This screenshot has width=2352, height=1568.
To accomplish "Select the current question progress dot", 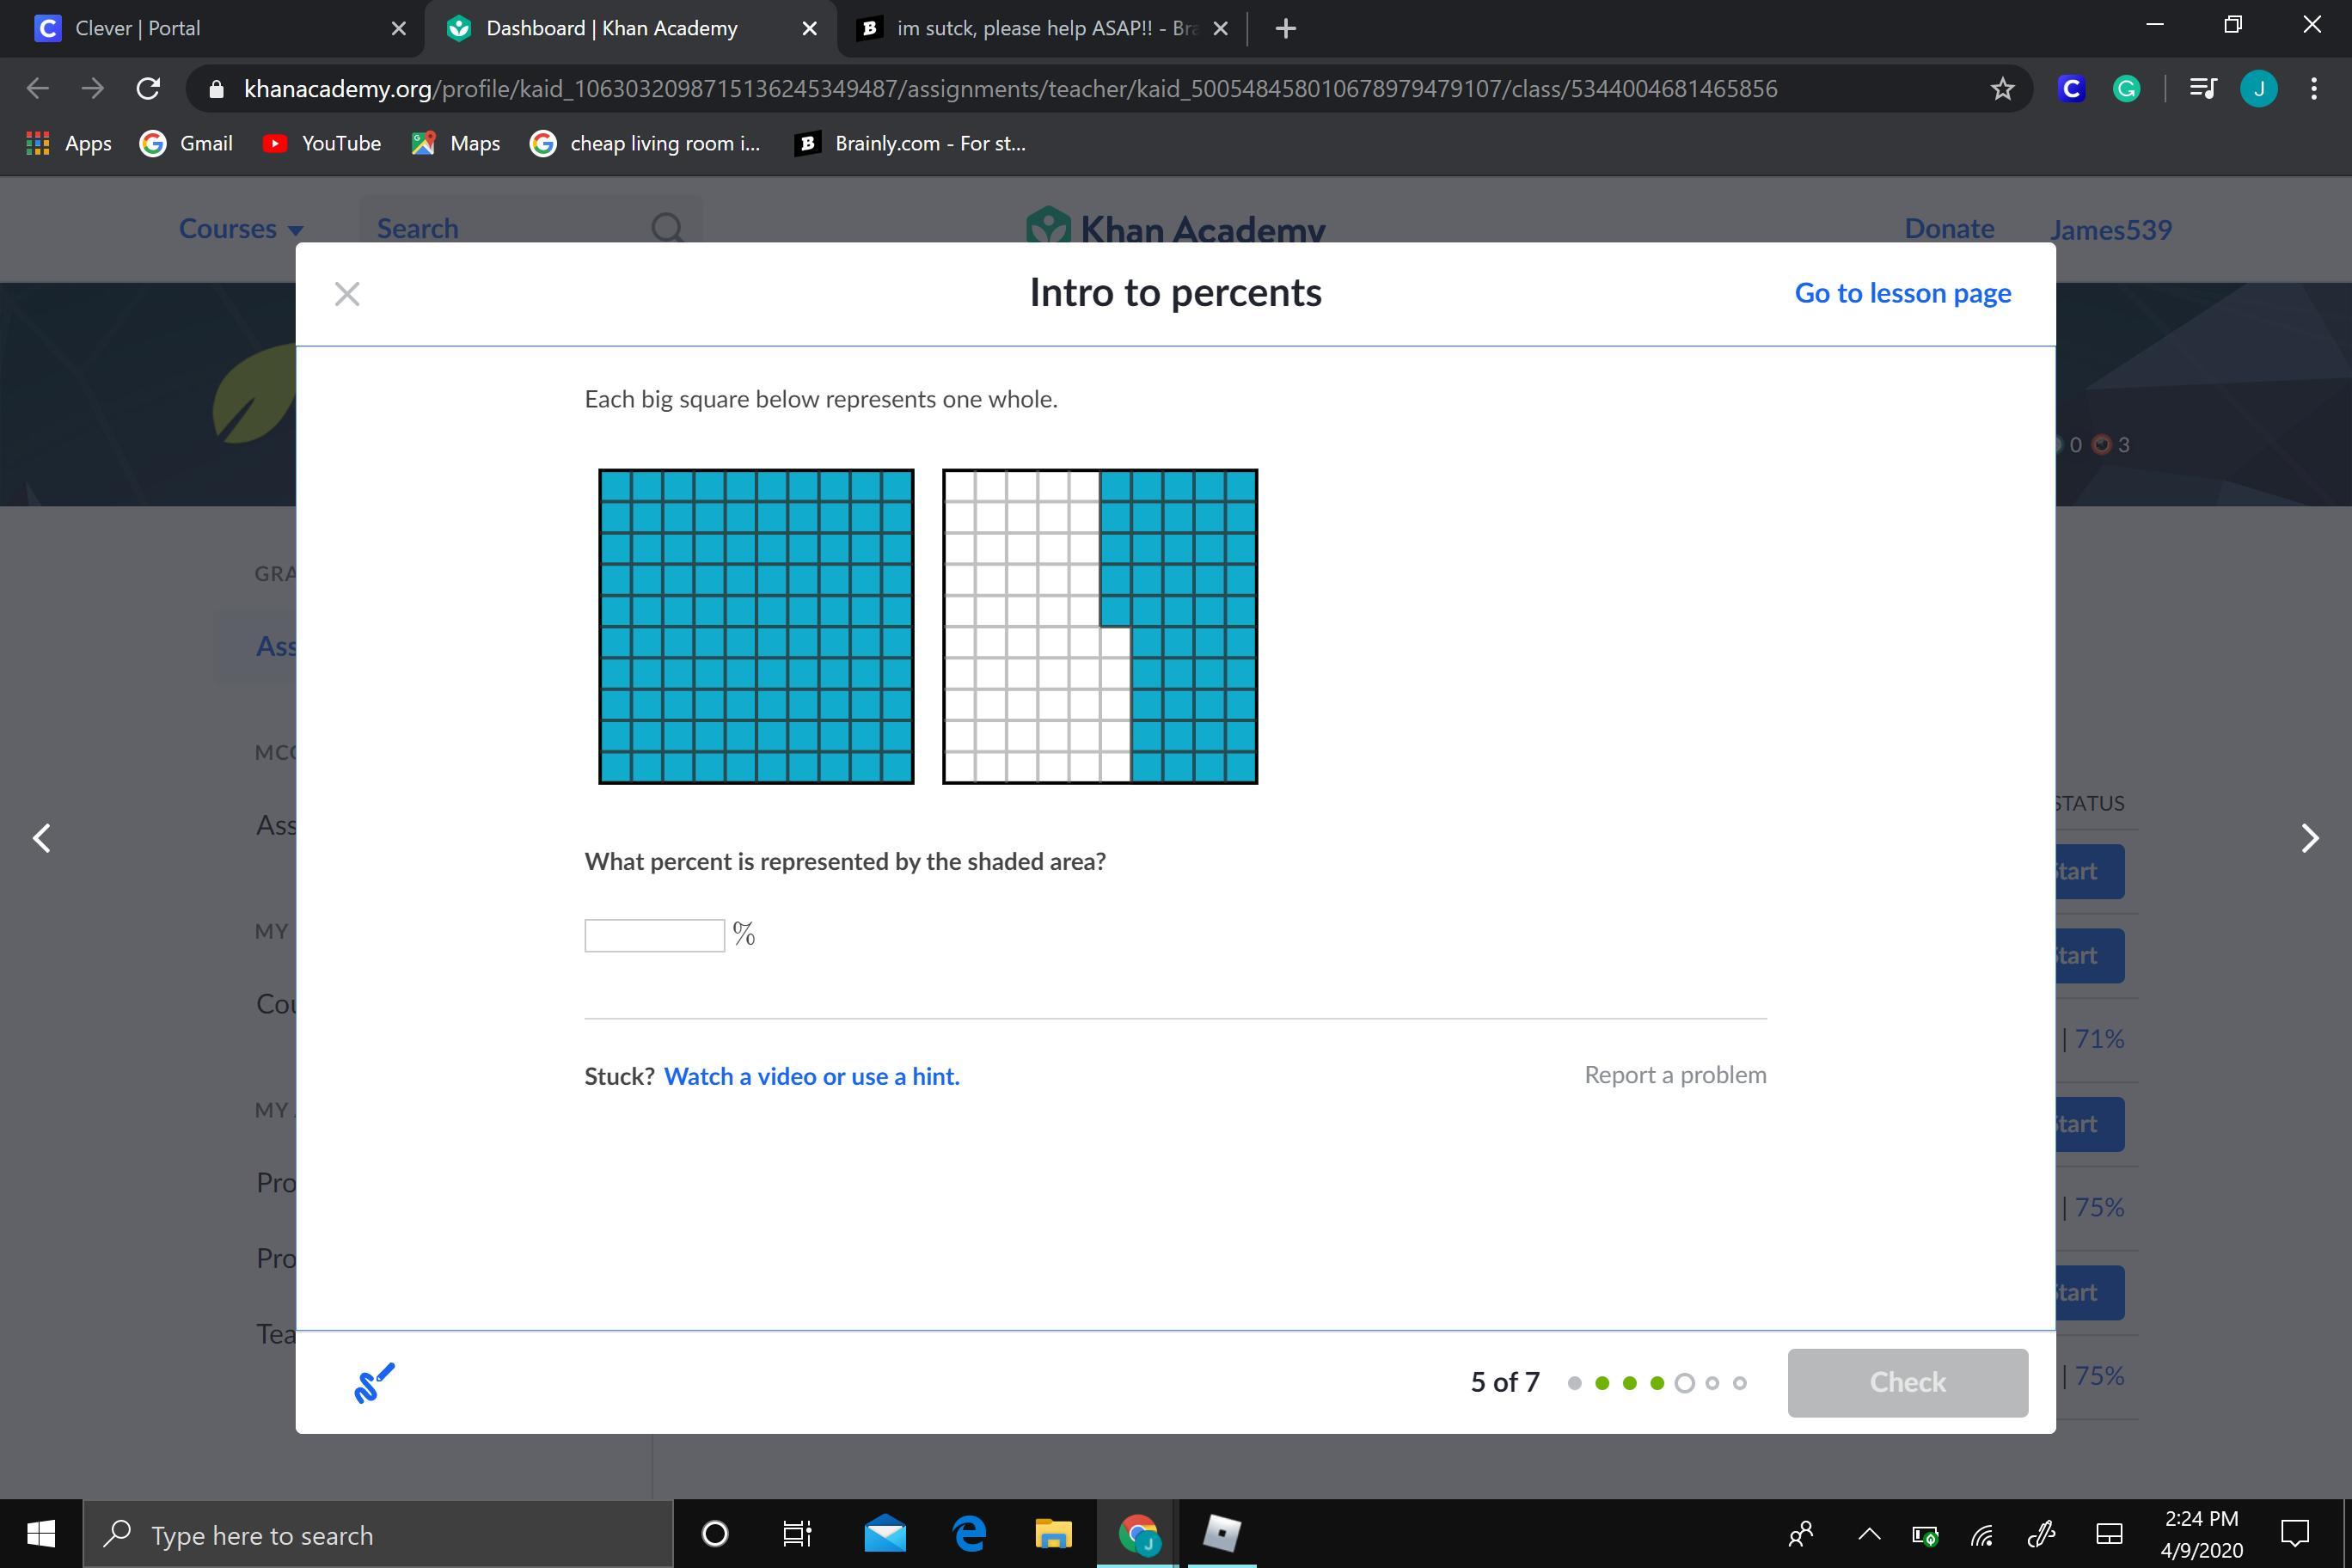I will tap(1685, 1383).
